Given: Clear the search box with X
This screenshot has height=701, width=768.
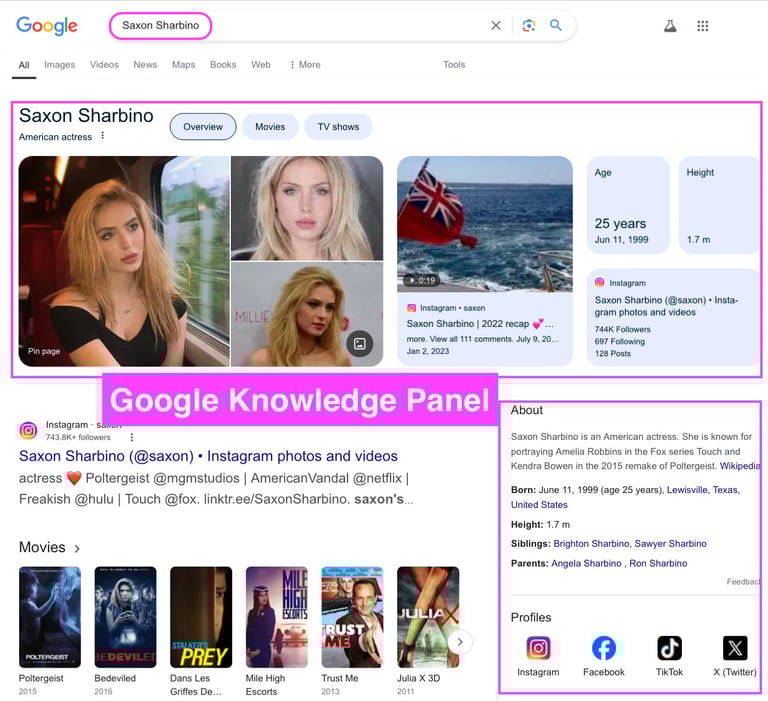Looking at the screenshot, I should click(x=496, y=25).
